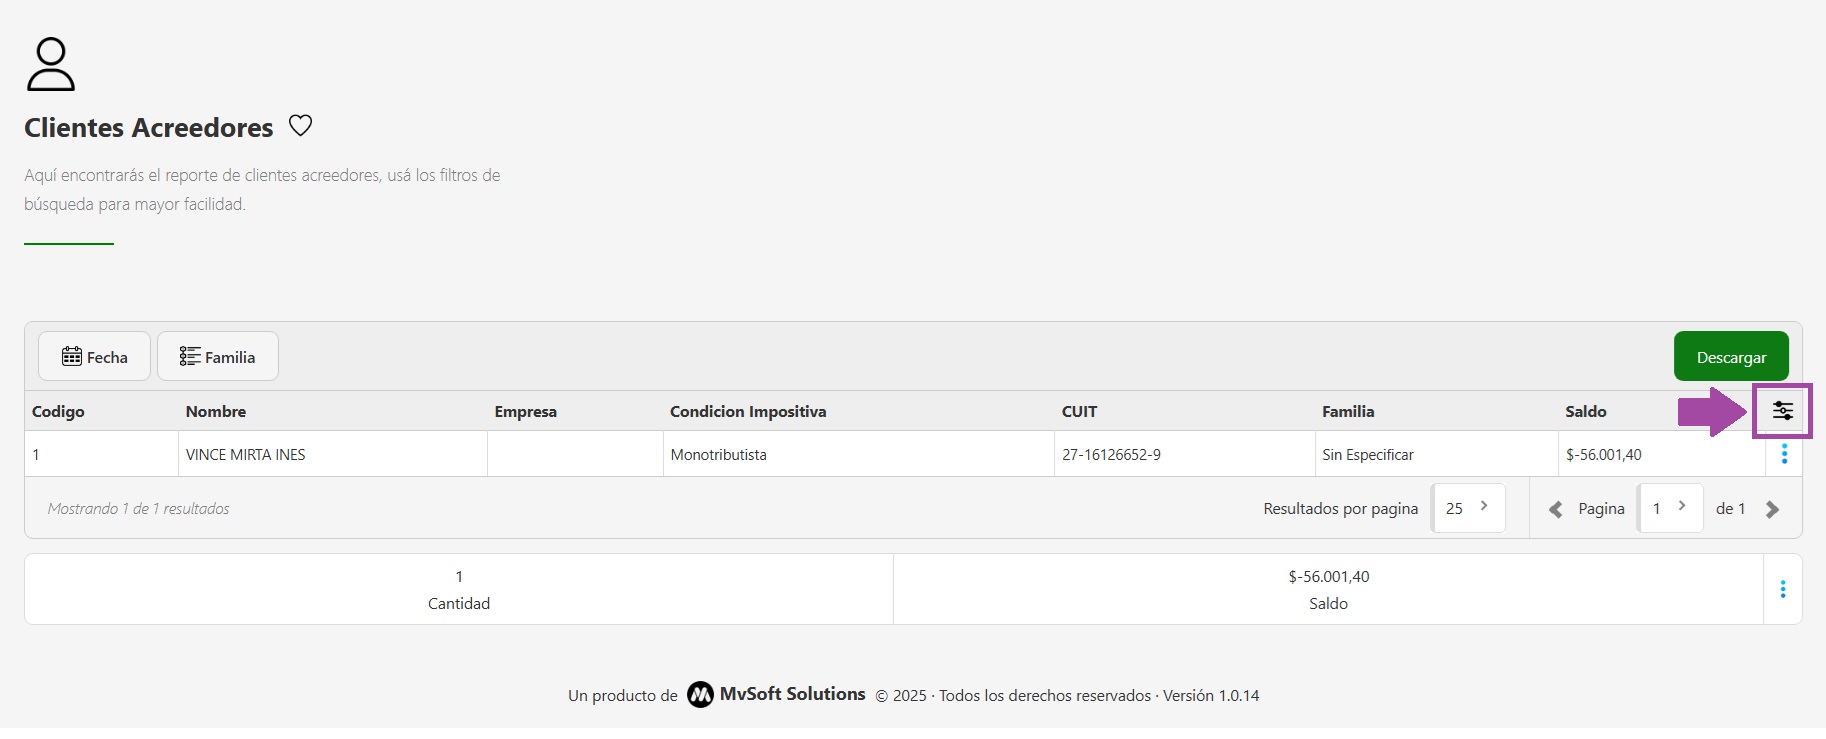Mark Clientes Acreedores as favorite with heart
The width and height of the screenshot is (1826, 739).
click(300, 126)
